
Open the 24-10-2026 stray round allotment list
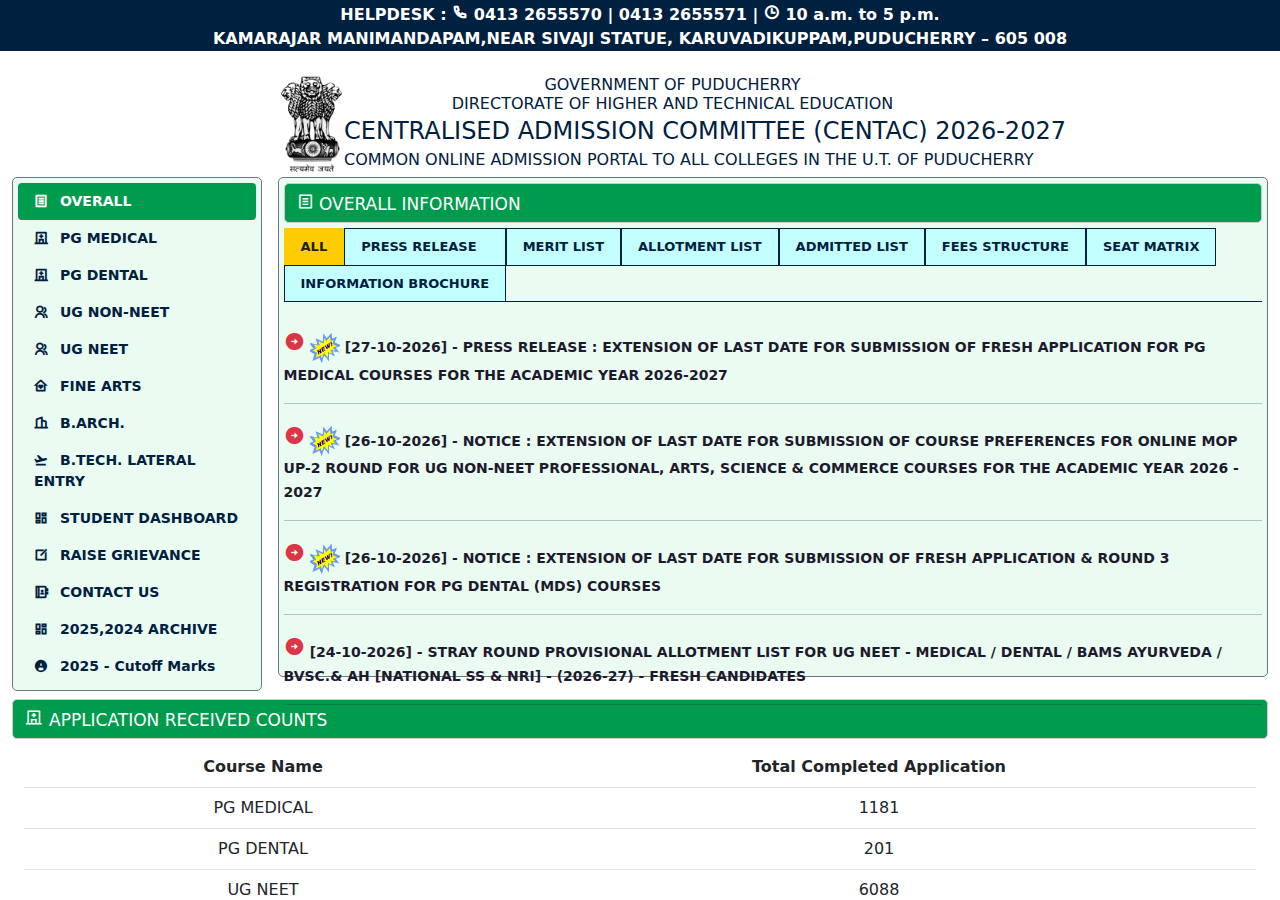753,664
